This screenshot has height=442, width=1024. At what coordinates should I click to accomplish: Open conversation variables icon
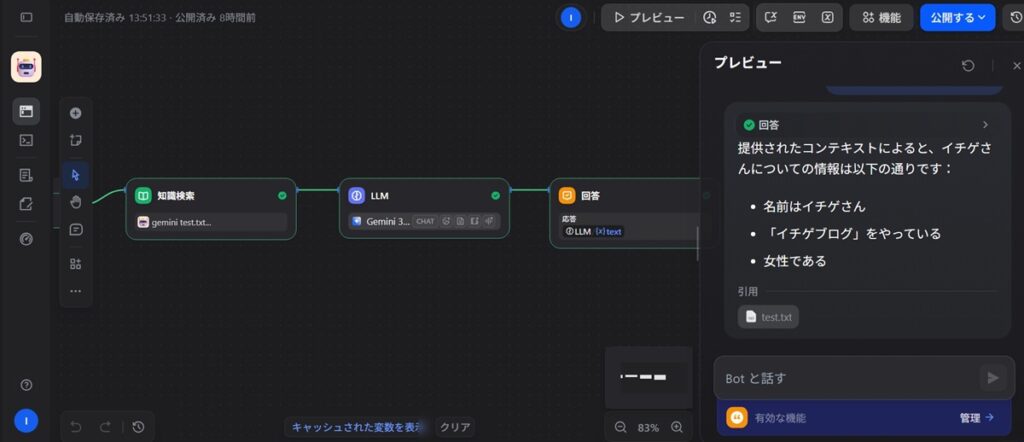(x=771, y=18)
